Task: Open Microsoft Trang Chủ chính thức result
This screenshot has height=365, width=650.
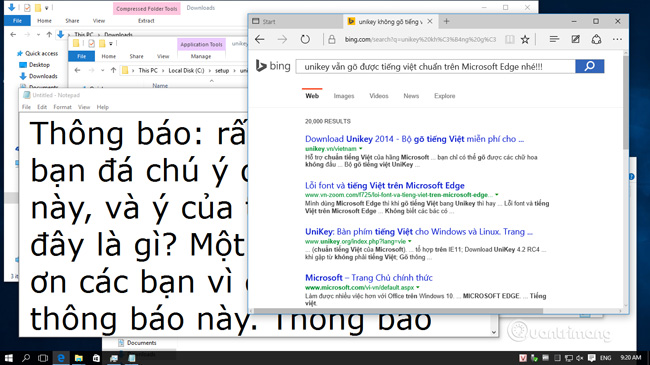Action: pos(369,277)
